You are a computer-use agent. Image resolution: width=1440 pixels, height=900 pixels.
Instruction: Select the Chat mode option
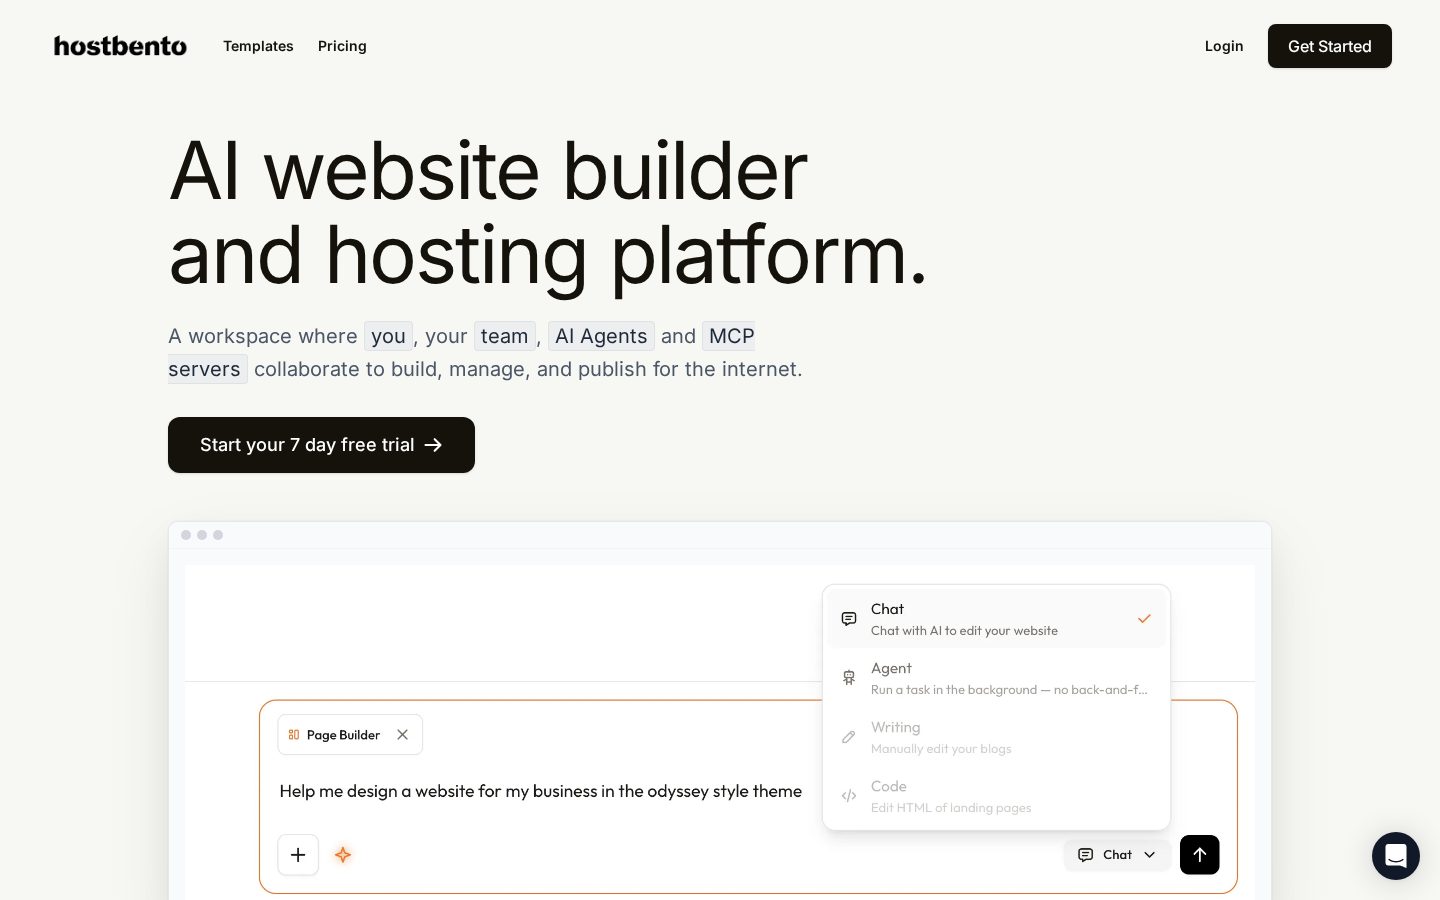(996, 619)
